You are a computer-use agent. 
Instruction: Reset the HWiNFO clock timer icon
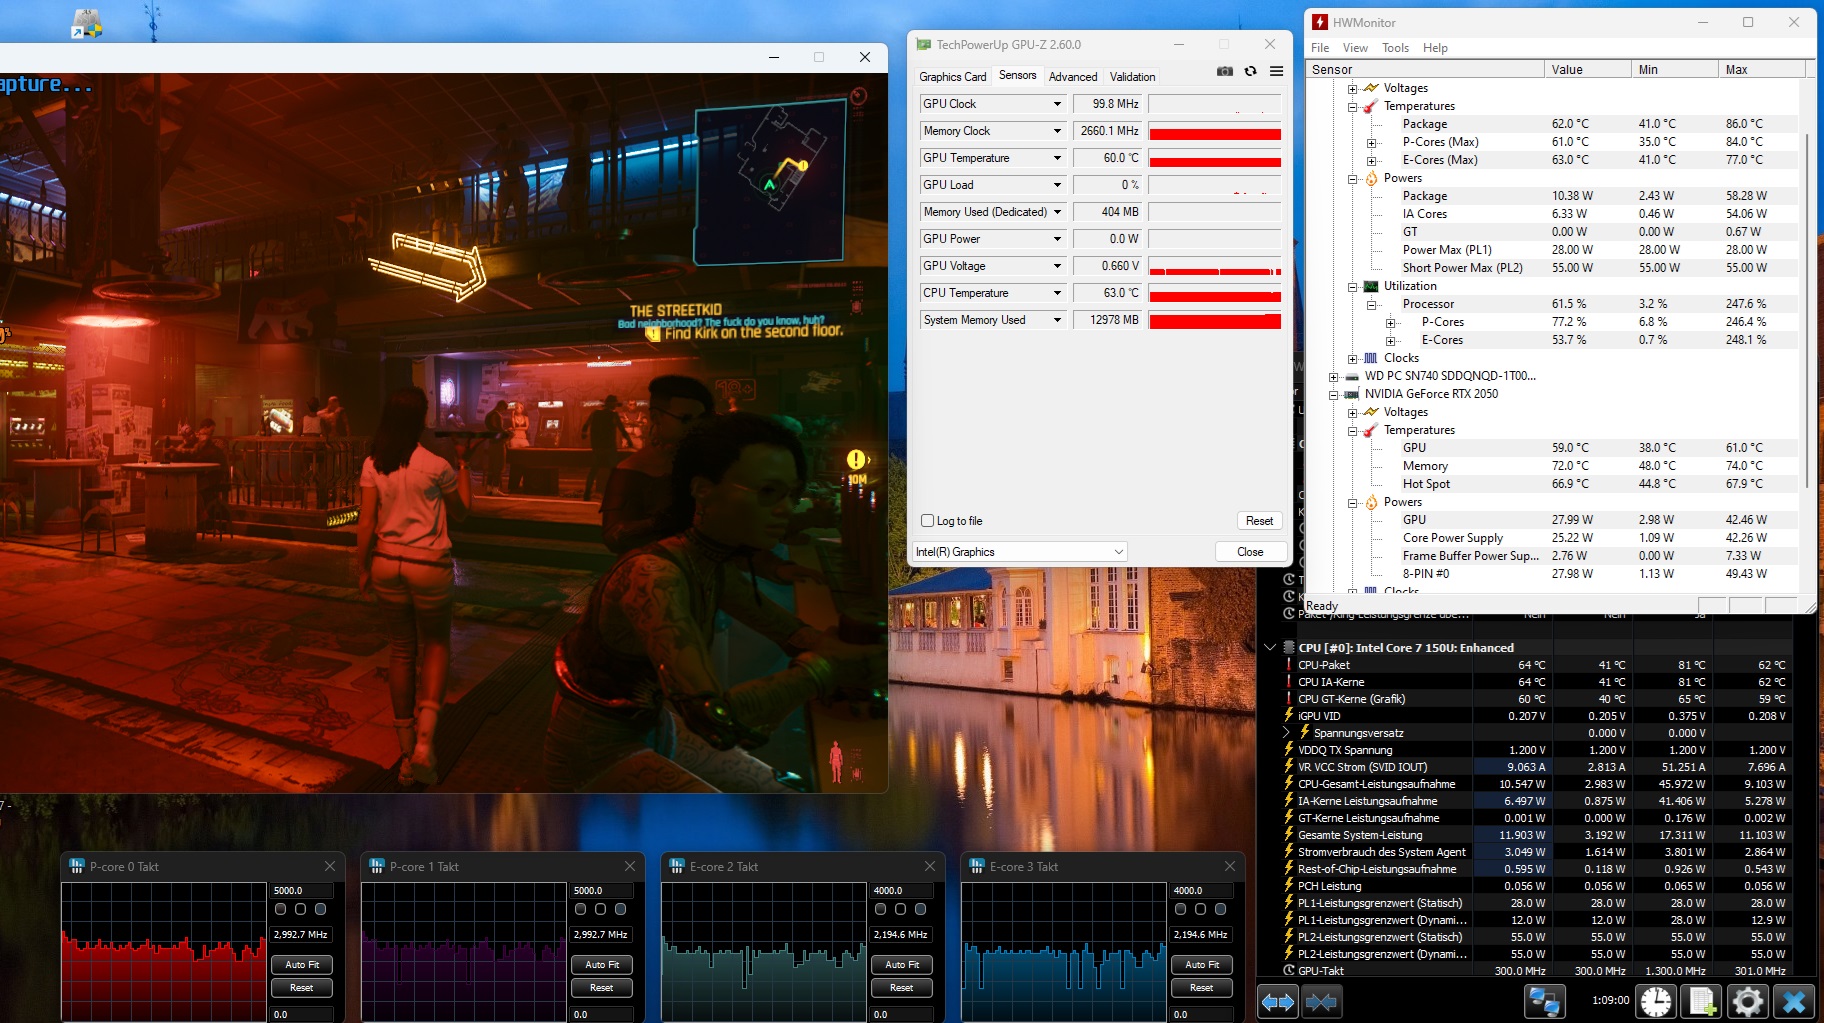point(1656,1001)
